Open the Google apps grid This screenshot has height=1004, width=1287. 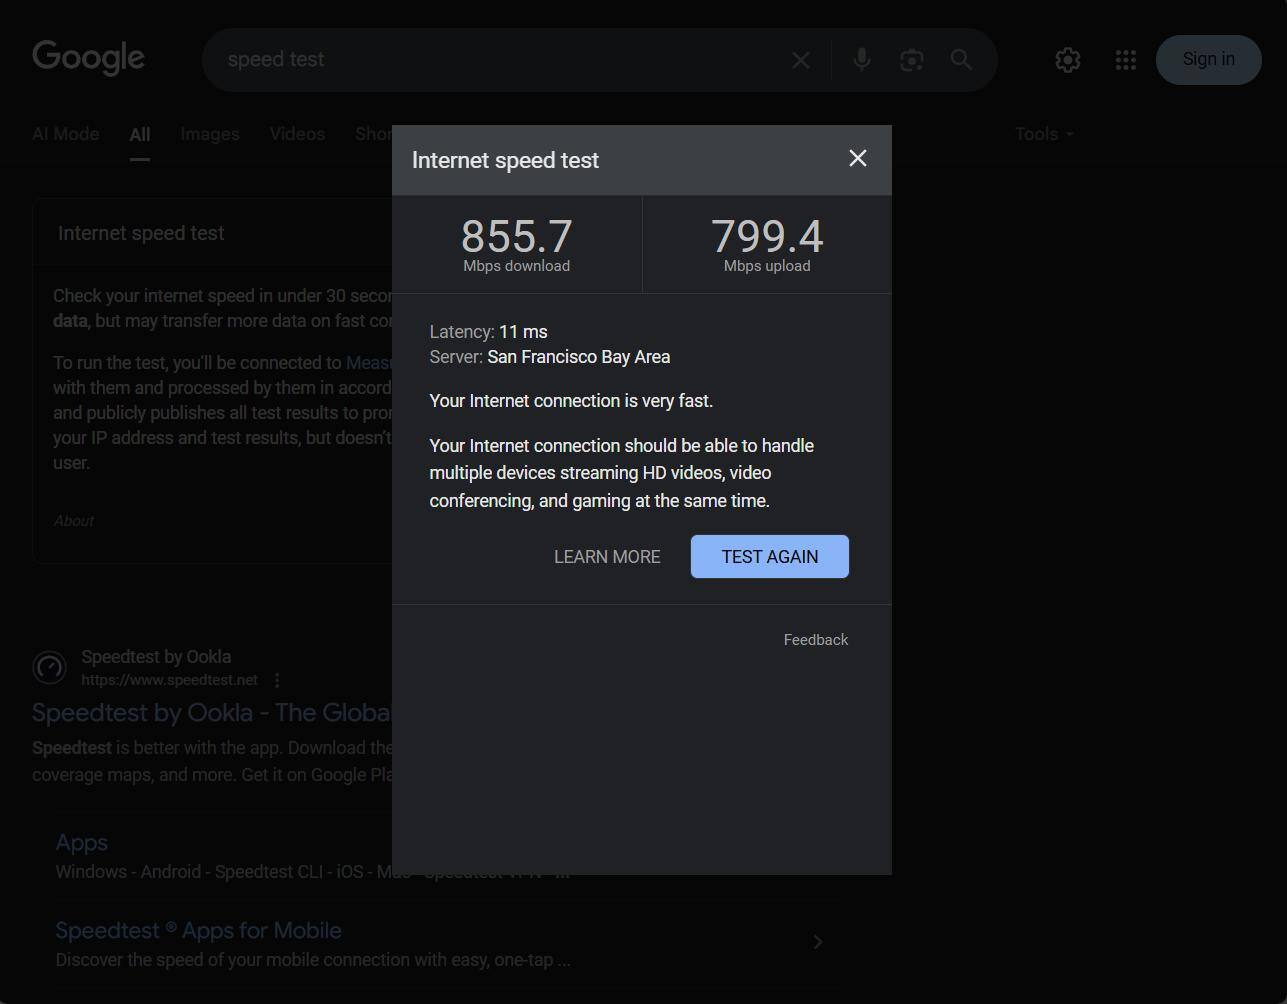pyautogui.click(x=1125, y=60)
